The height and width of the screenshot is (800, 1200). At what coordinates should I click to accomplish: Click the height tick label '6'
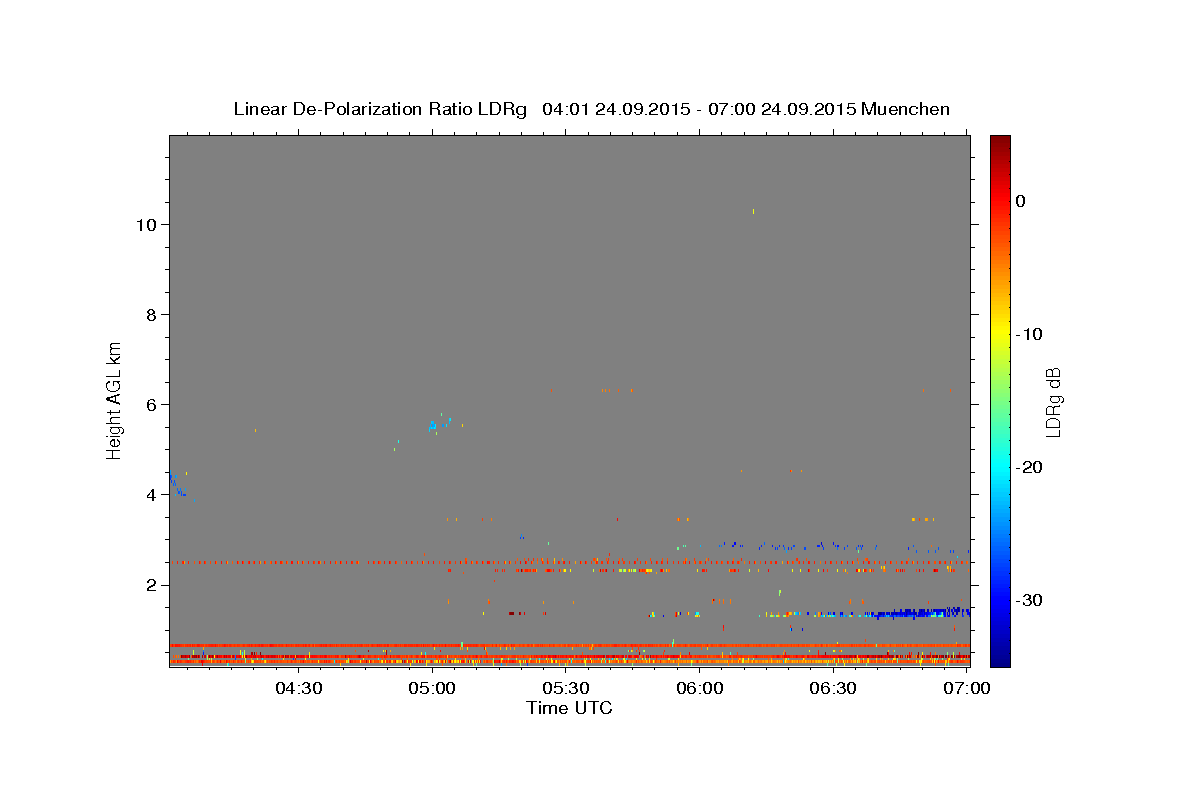point(150,405)
